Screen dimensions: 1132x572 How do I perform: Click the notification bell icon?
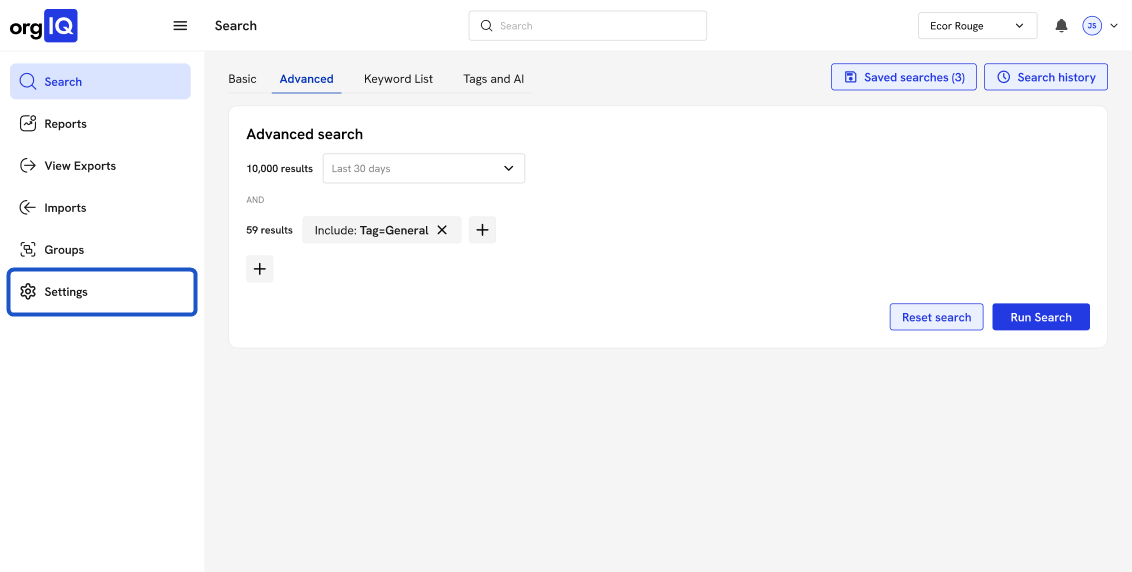(1061, 26)
